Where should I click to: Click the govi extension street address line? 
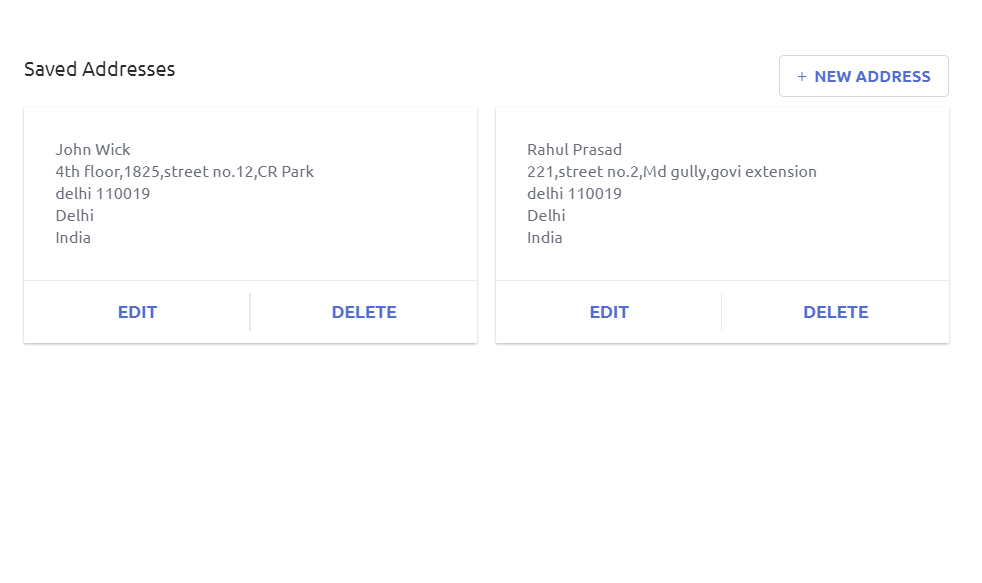(x=671, y=172)
